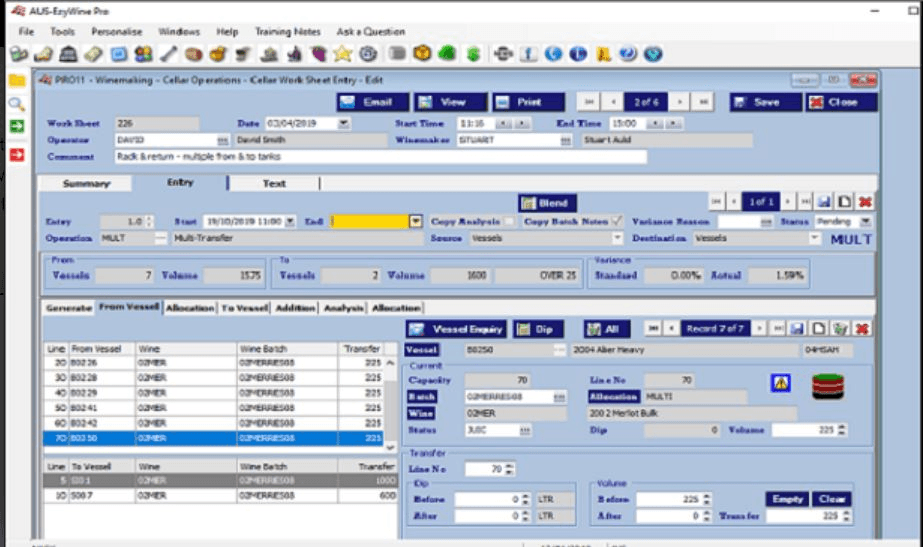The width and height of the screenshot is (923, 547).
Task: Click the Blend button
Action: tap(547, 203)
